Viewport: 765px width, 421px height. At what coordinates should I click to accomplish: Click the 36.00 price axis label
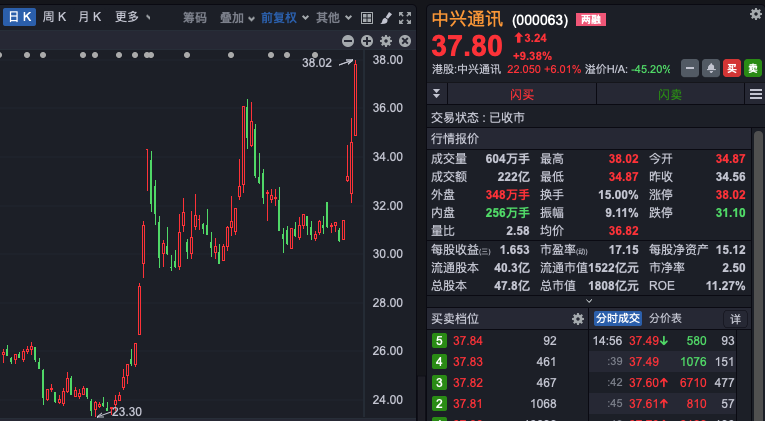coord(388,108)
